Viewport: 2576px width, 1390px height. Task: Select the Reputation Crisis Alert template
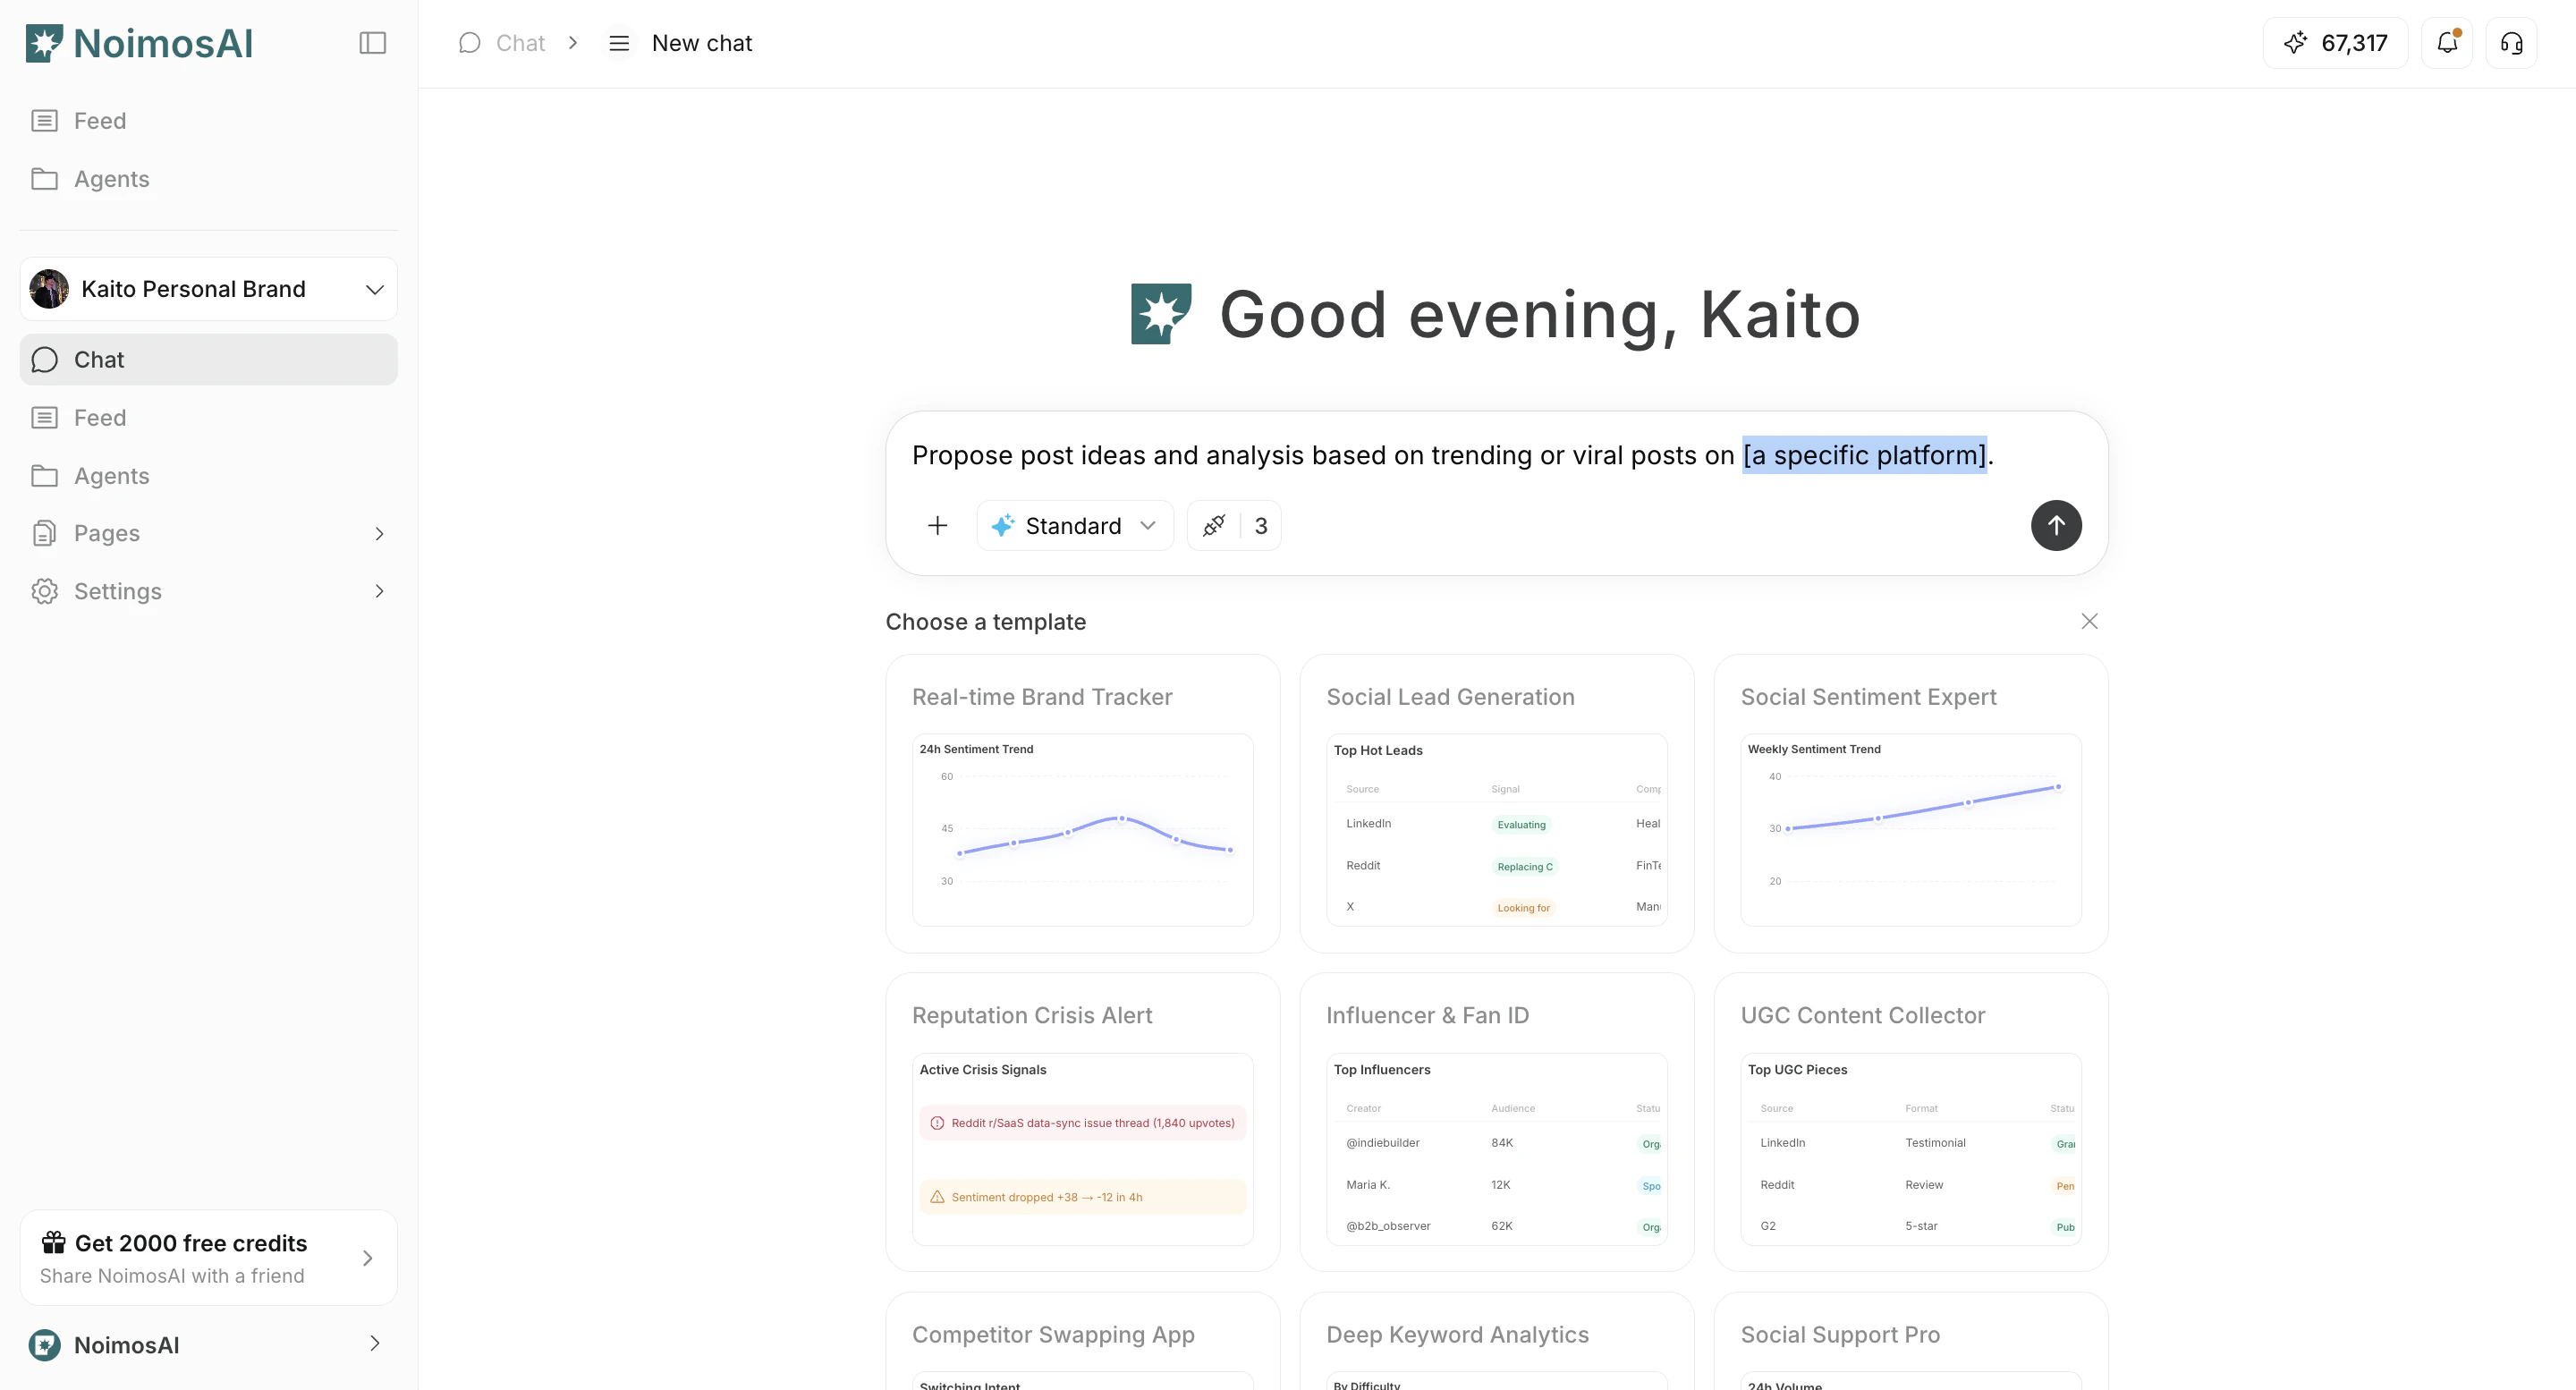(x=1082, y=1122)
